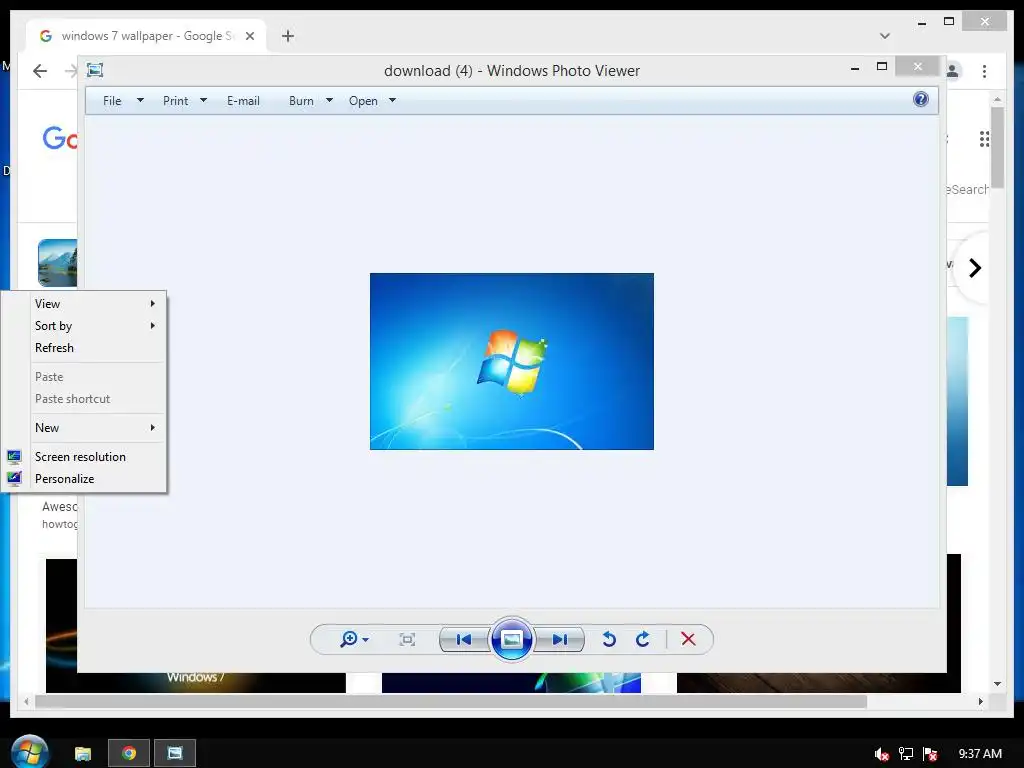Image resolution: width=1024 pixels, height=768 pixels.
Task: Expand the File dropdown arrow
Action: (x=140, y=101)
